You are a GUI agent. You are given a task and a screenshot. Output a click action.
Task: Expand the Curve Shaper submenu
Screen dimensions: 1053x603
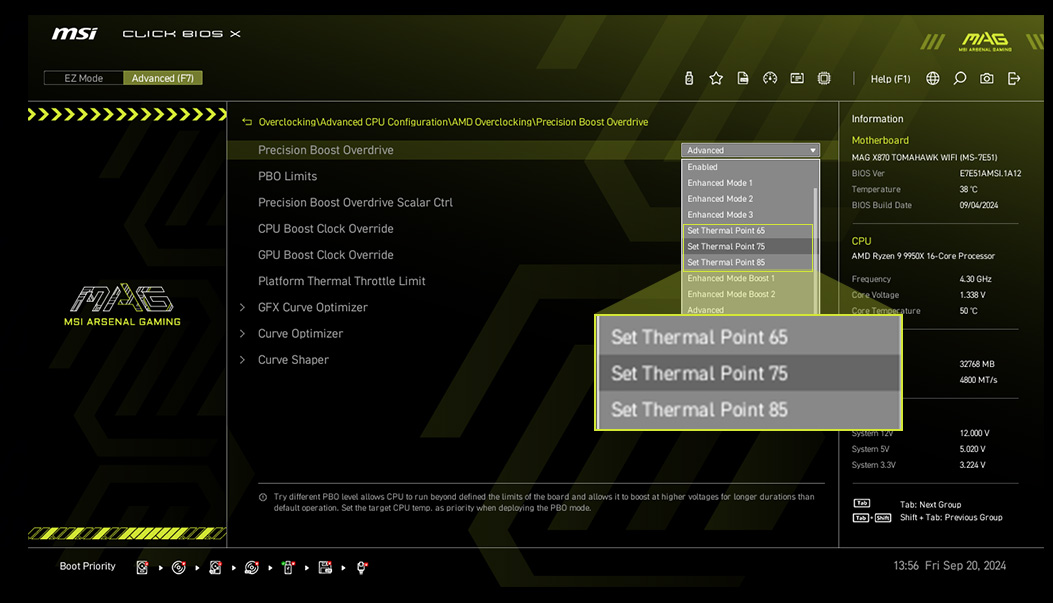[x=293, y=360]
